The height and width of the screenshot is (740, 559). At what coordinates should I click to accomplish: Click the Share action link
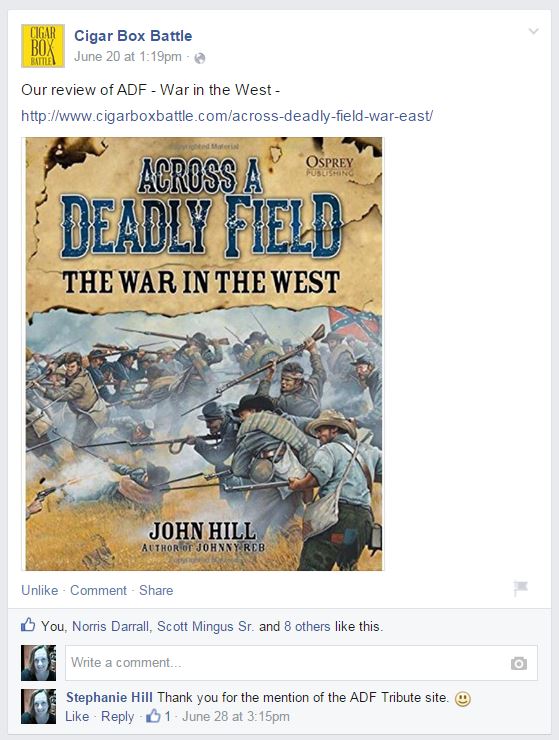pyautogui.click(x=156, y=590)
